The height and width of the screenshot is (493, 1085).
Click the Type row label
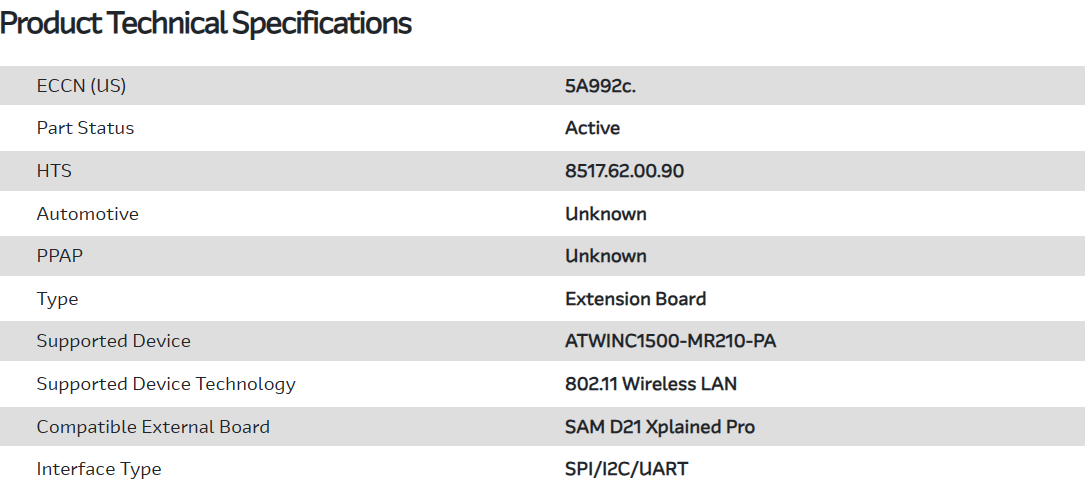coord(57,299)
